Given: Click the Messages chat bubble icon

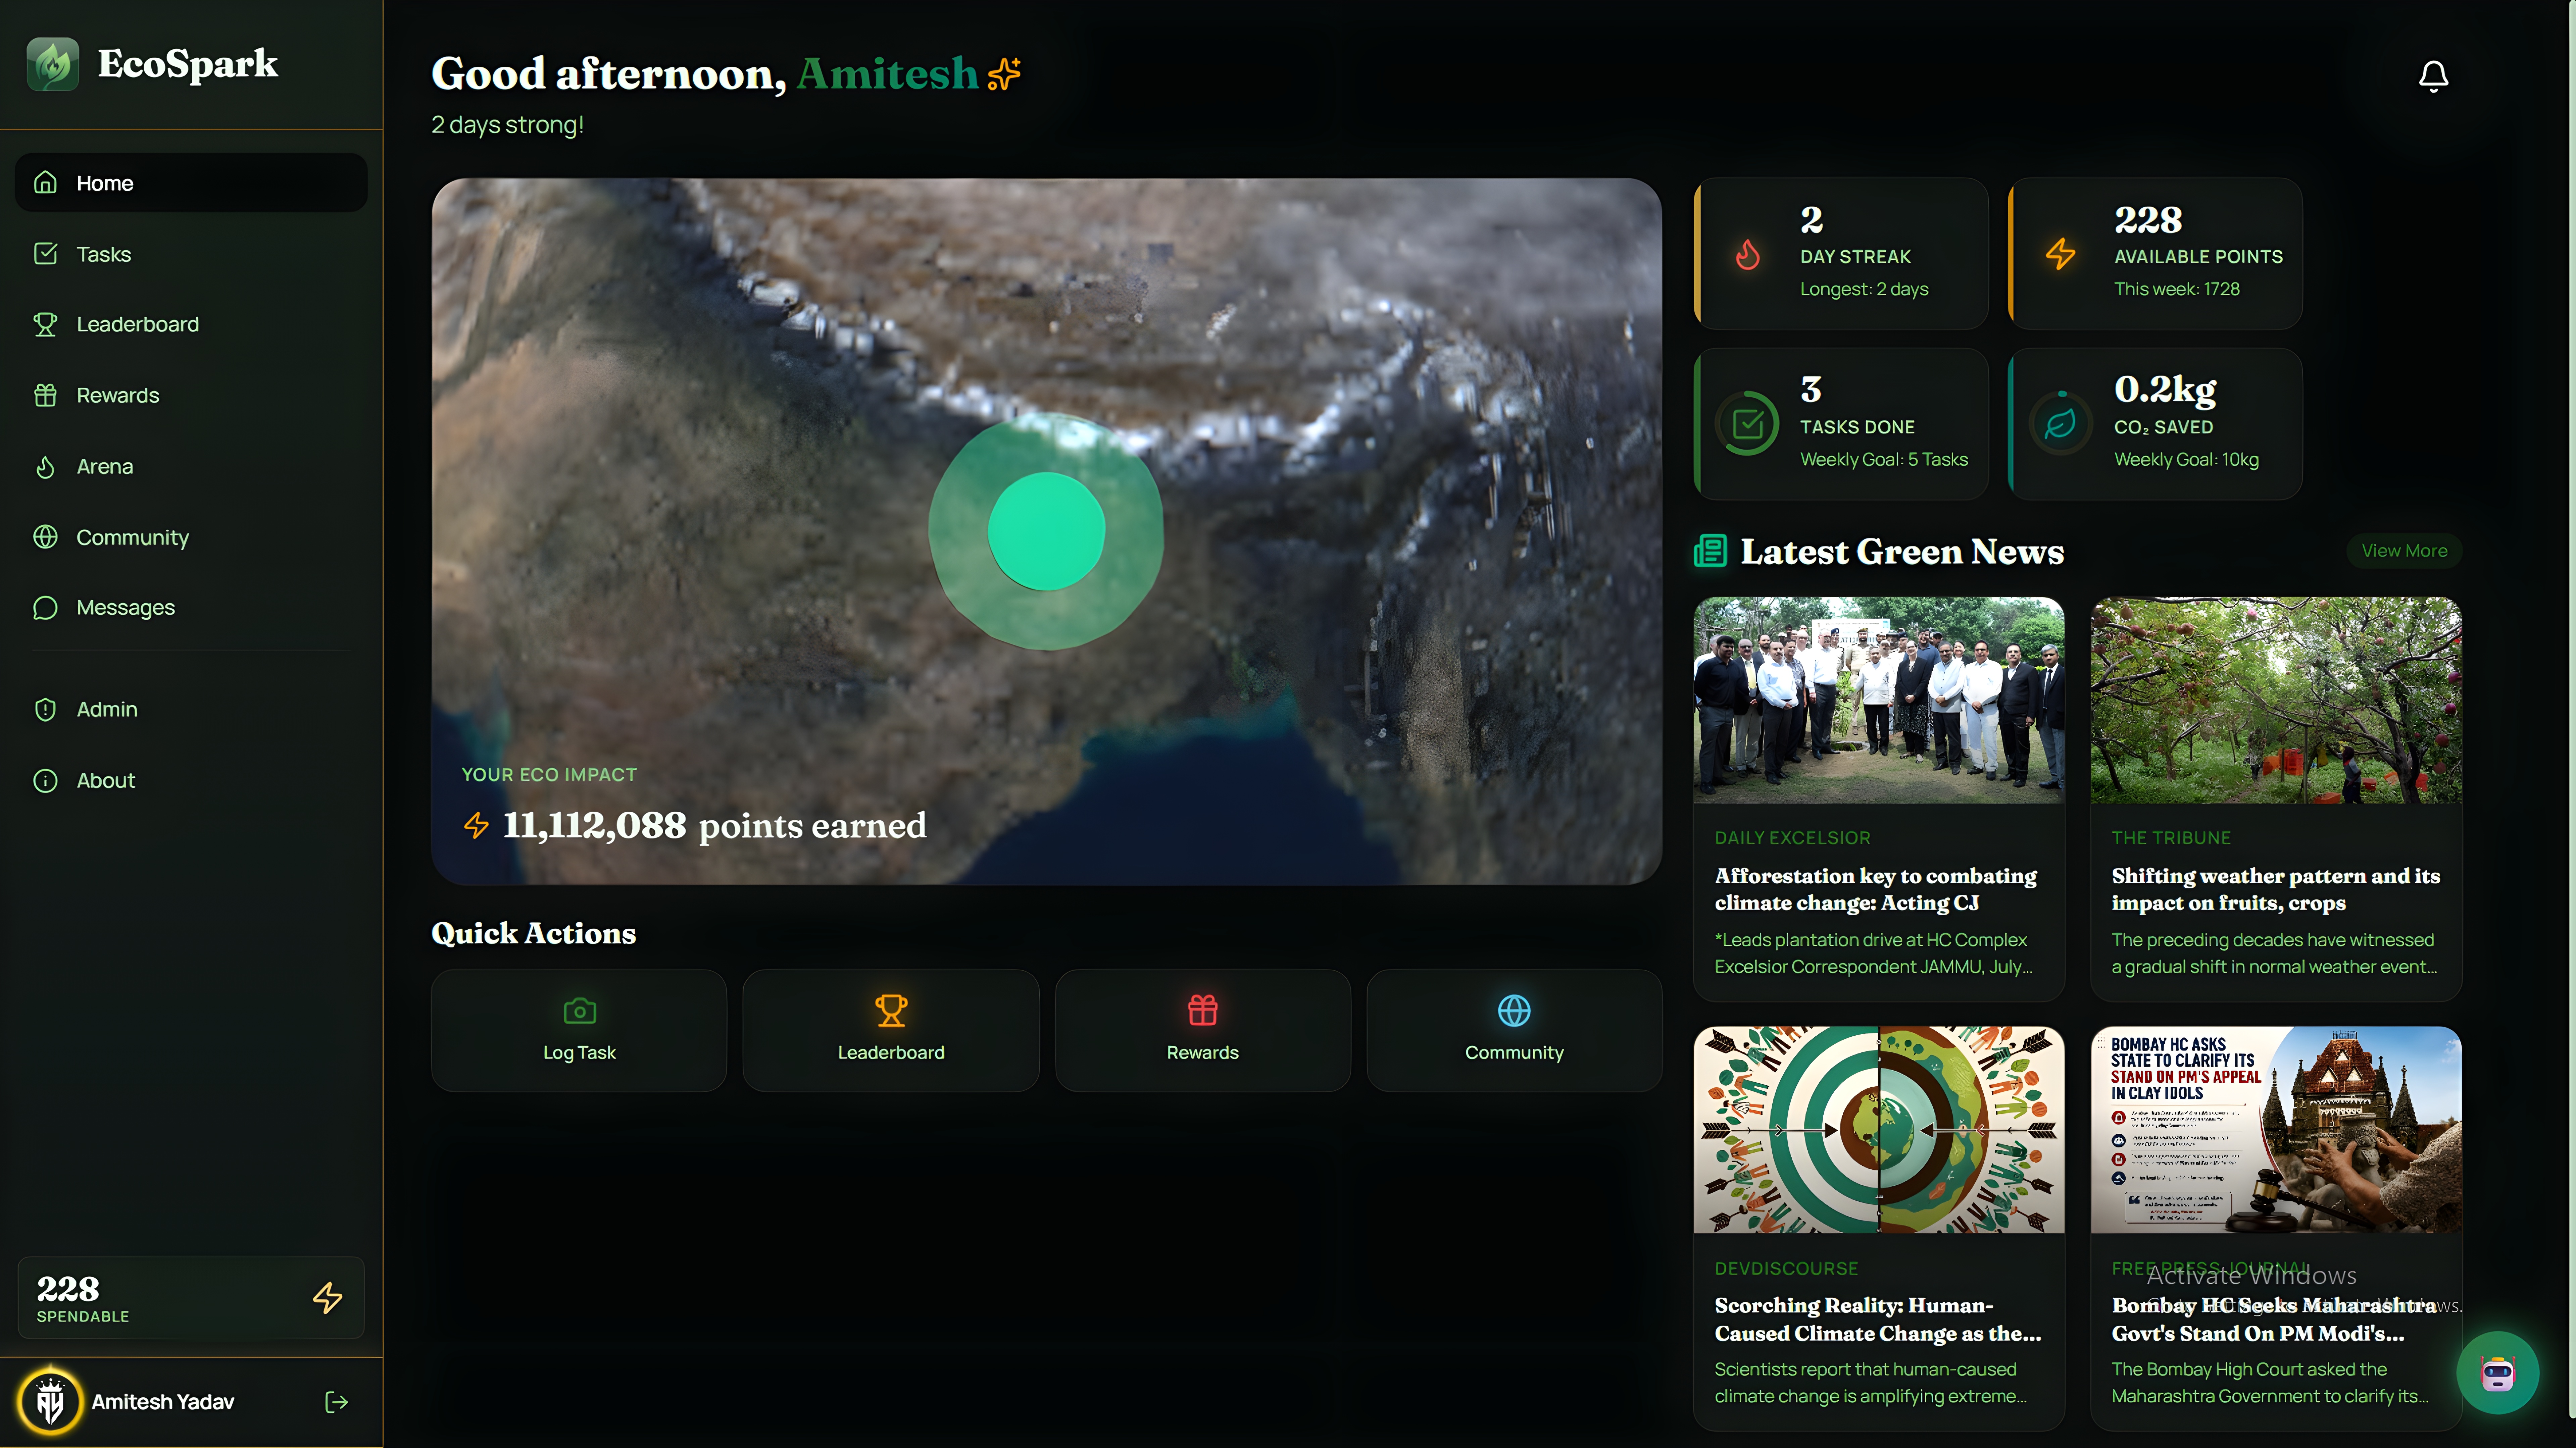Looking at the screenshot, I should click(45, 608).
